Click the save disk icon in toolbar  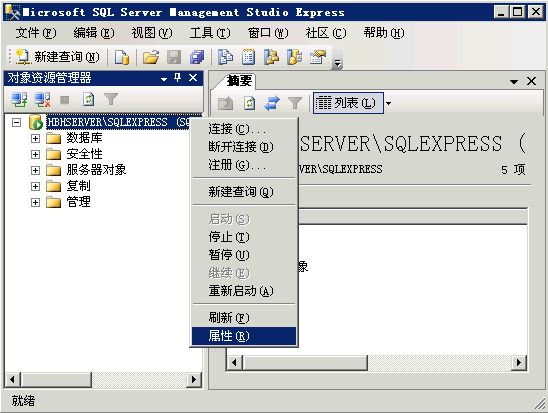point(174,57)
